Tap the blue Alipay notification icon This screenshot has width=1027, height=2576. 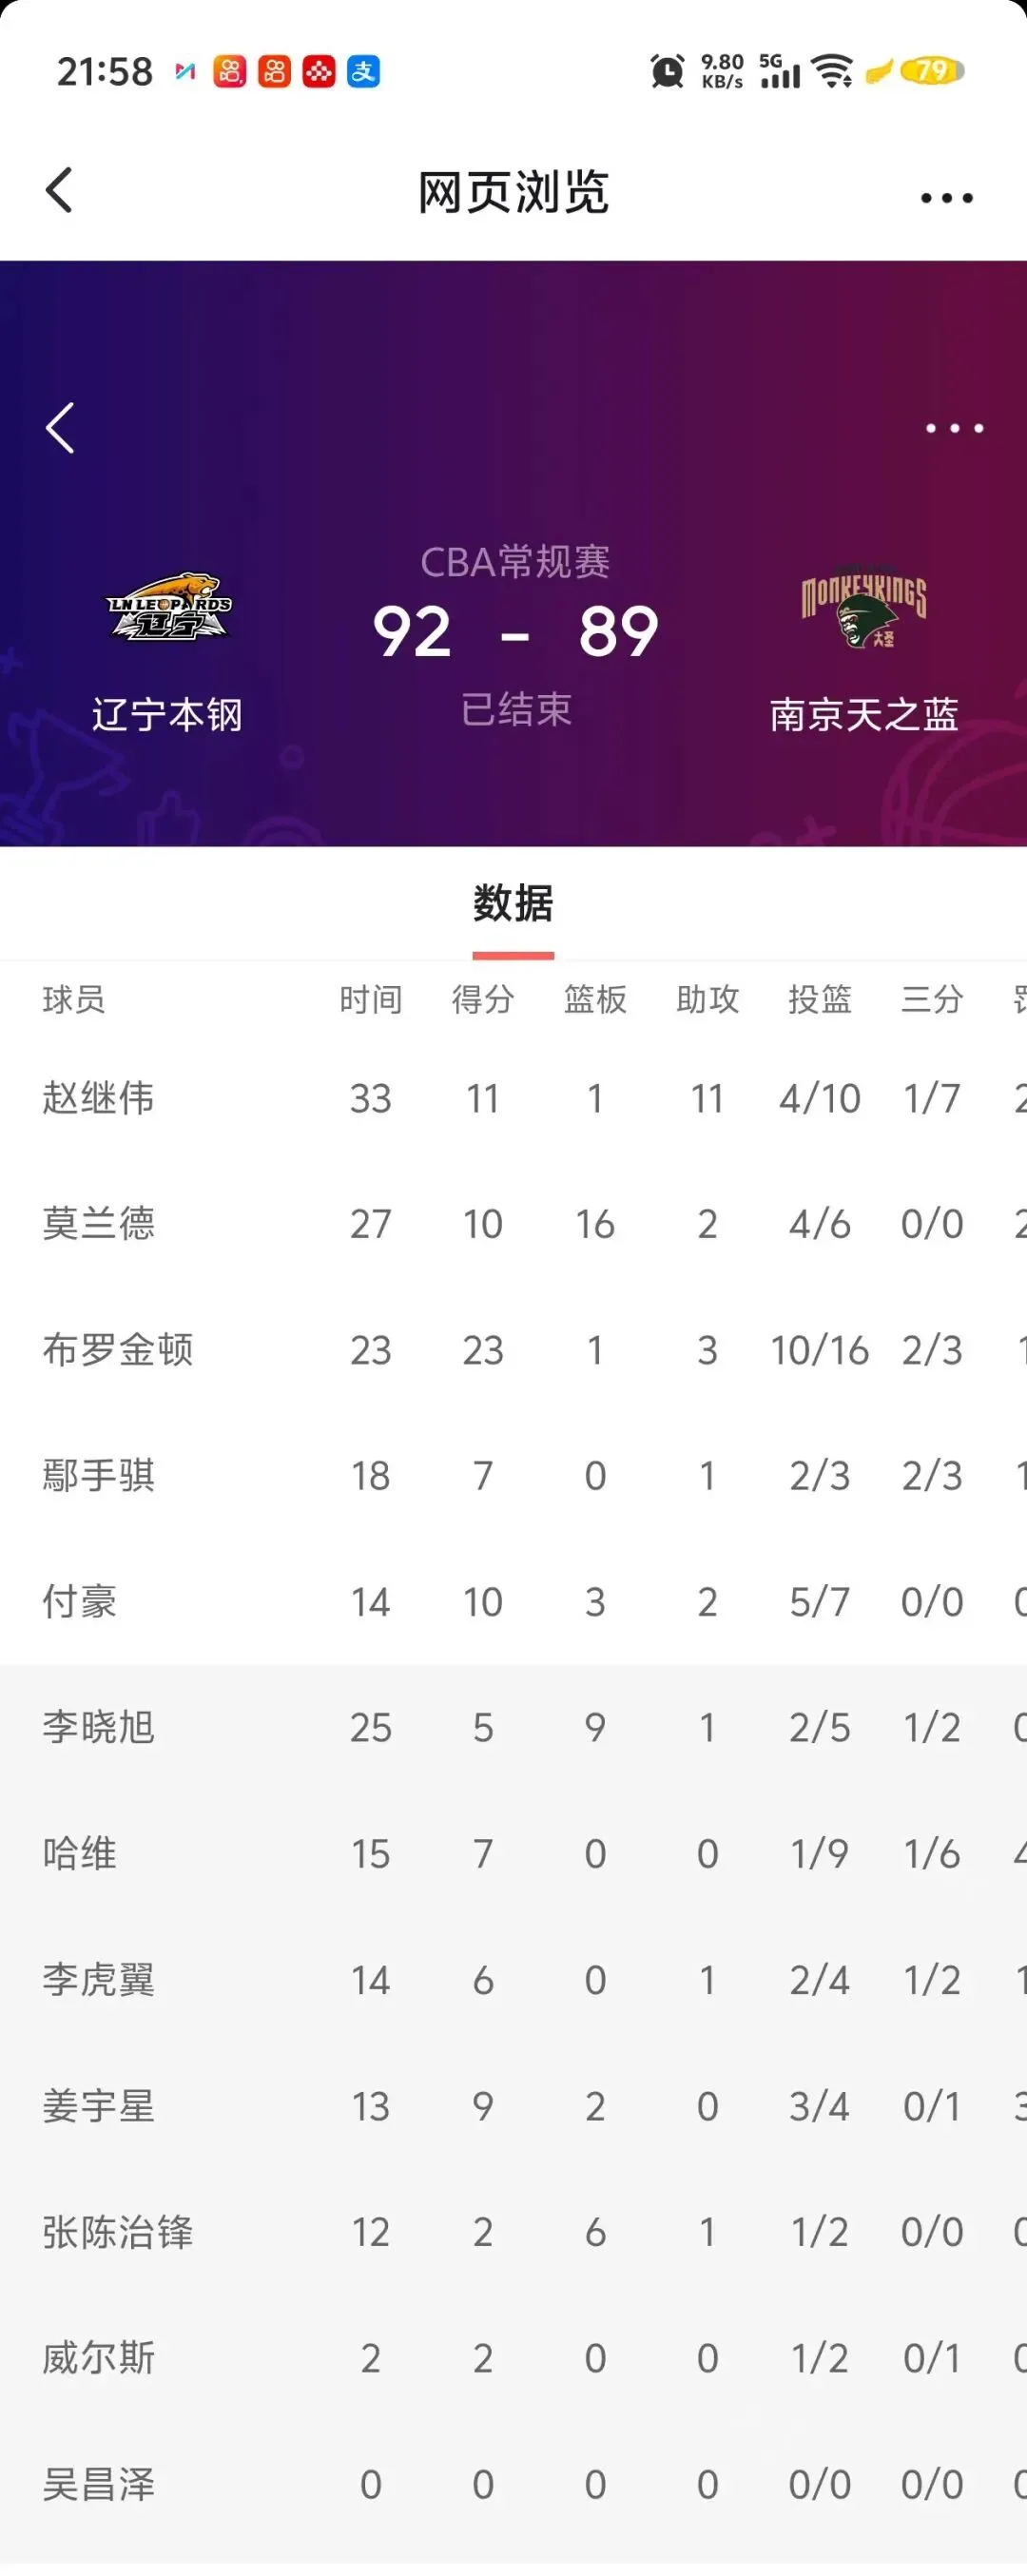click(x=363, y=72)
